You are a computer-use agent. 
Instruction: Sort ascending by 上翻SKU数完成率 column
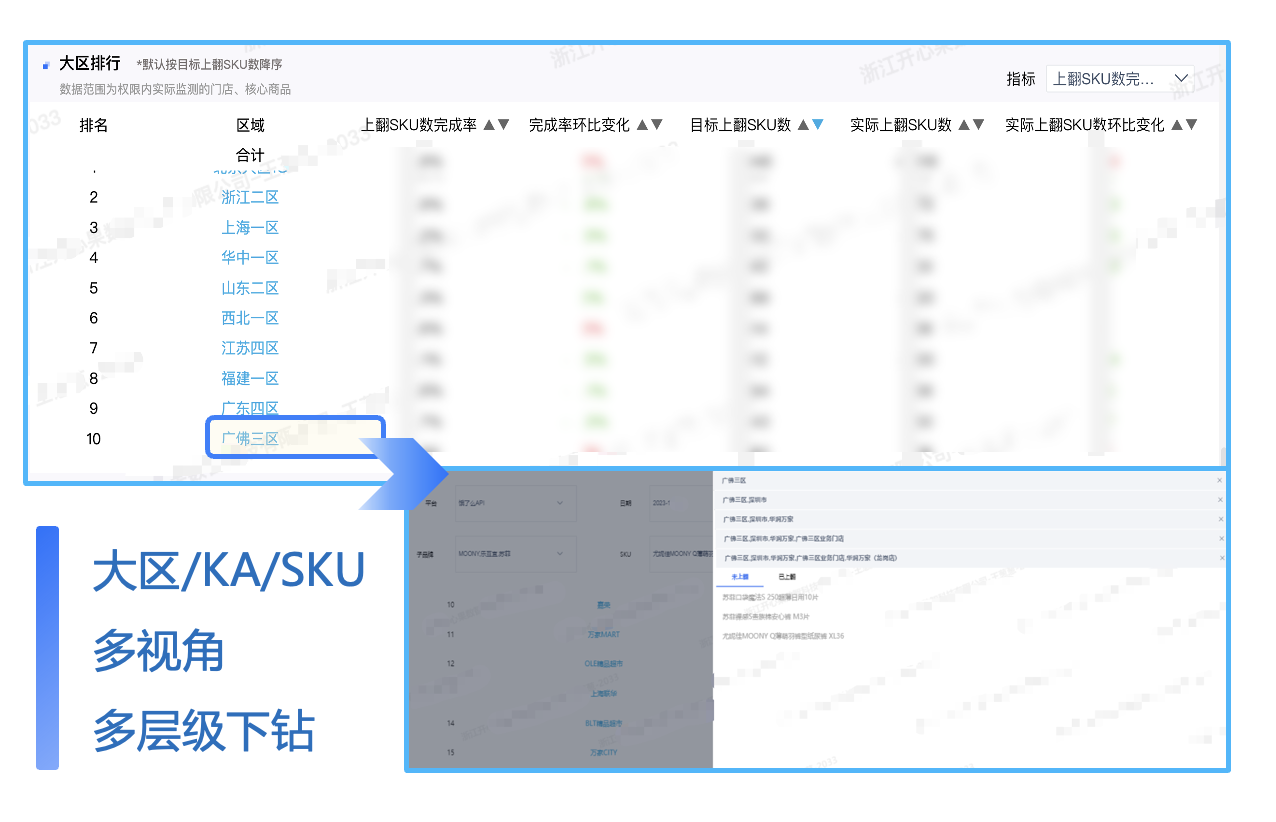(489, 125)
